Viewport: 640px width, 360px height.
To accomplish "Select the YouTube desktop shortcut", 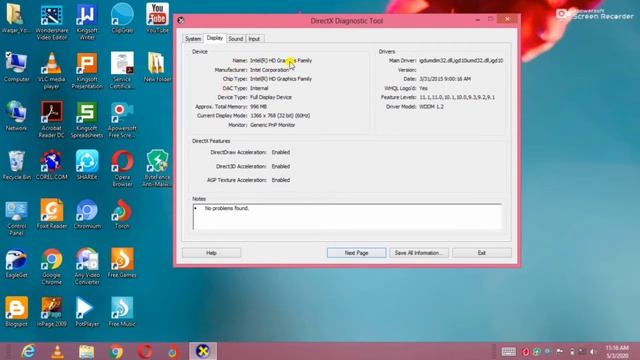I will point(157,18).
